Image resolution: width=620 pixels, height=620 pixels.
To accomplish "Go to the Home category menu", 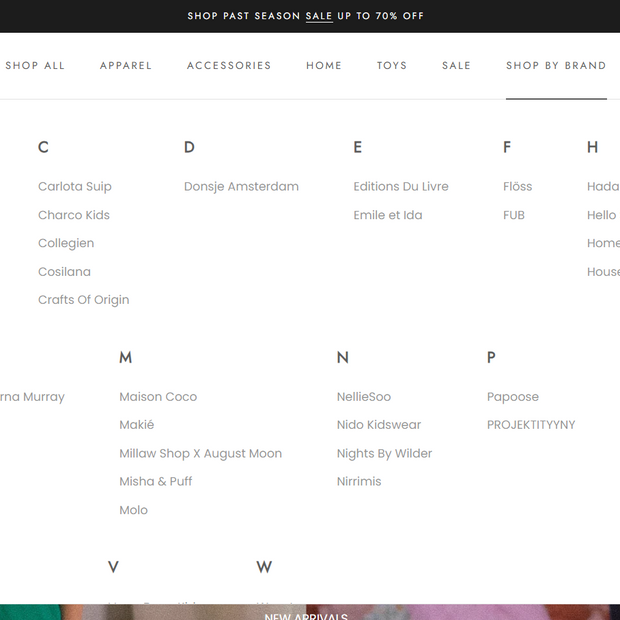I will pyautogui.click(x=324, y=66).
